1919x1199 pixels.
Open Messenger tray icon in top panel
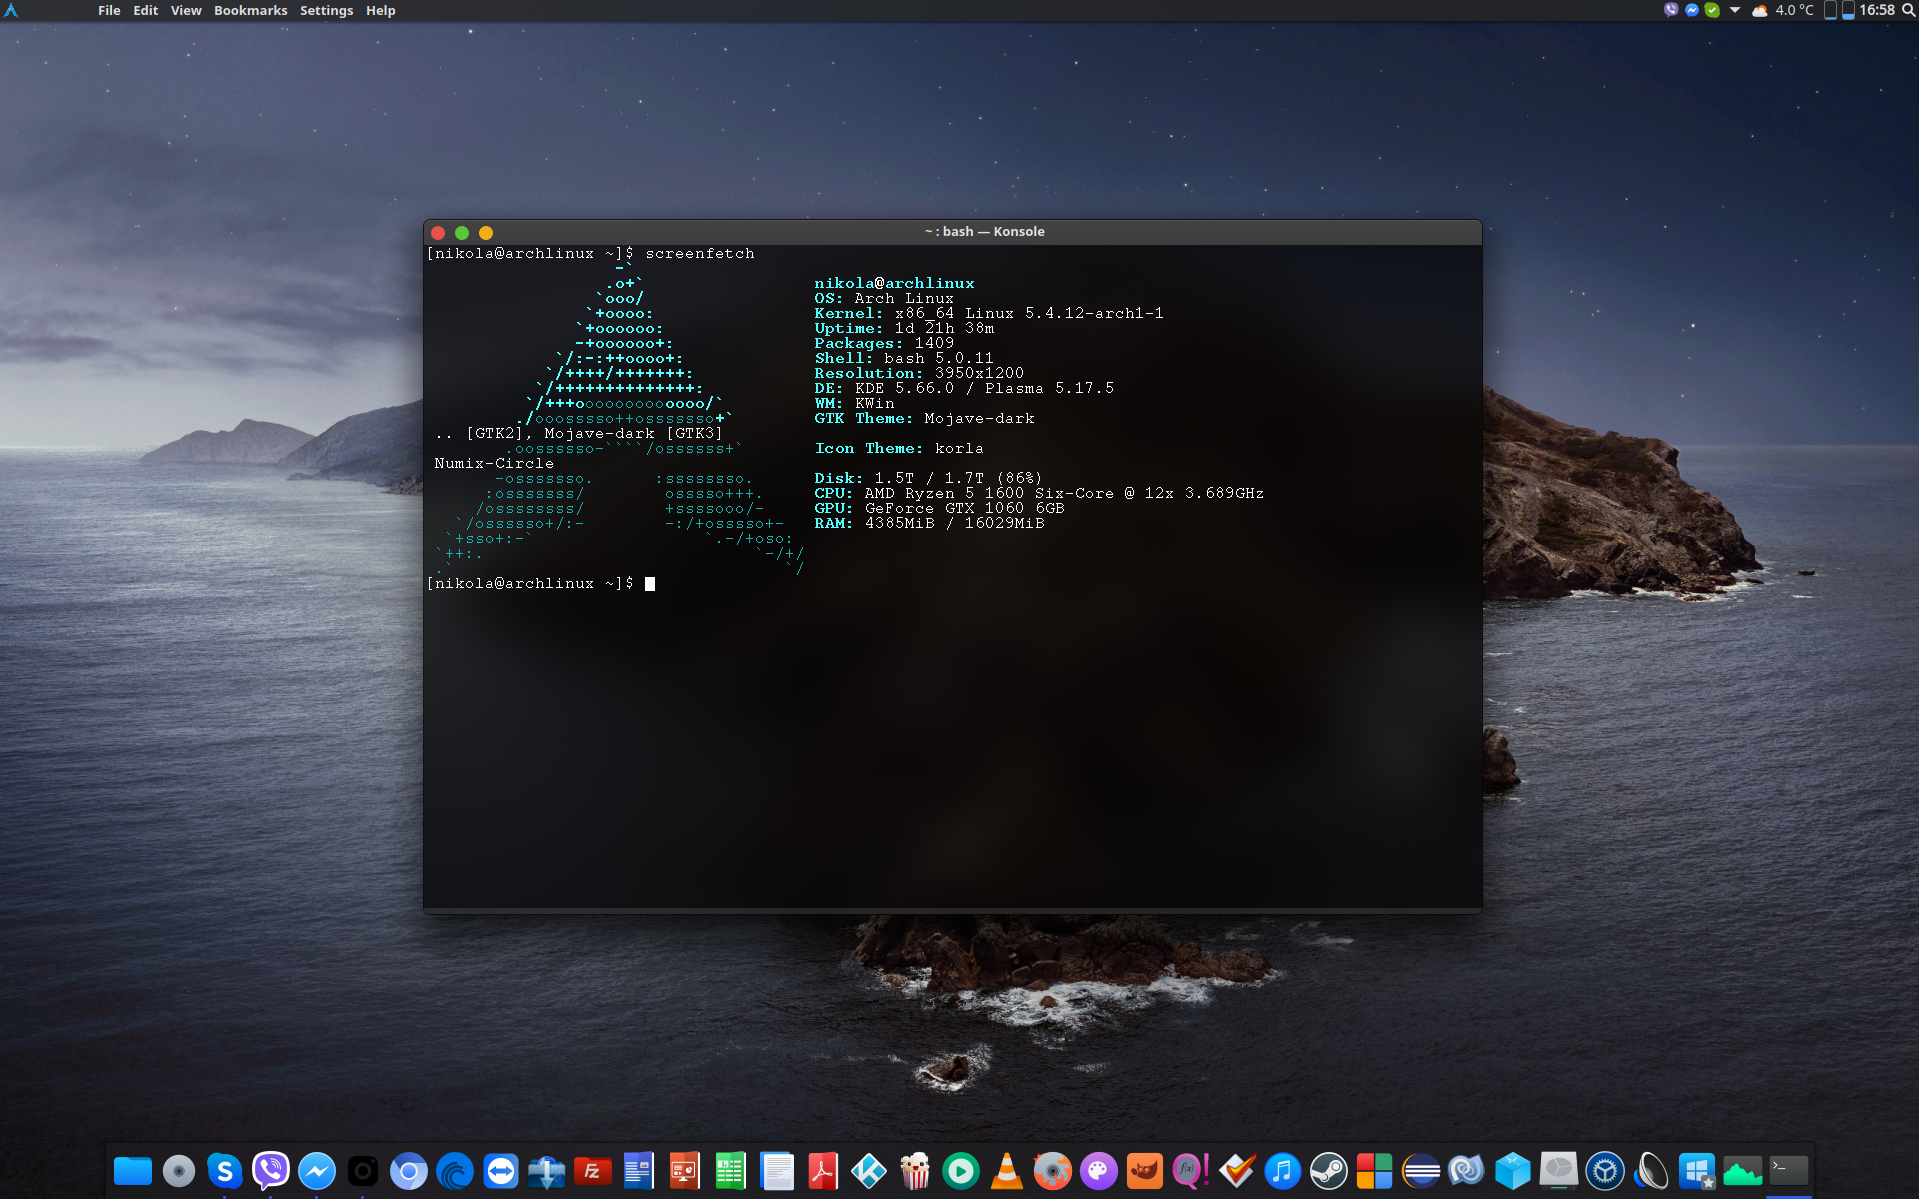pyautogui.click(x=1692, y=10)
